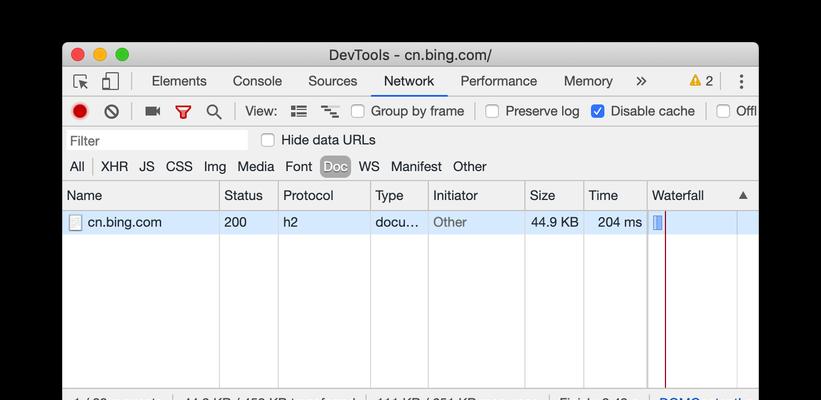The height and width of the screenshot is (400, 821).
Task: Uncheck the Disable cache checkbox
Action: tap(597, 111)
